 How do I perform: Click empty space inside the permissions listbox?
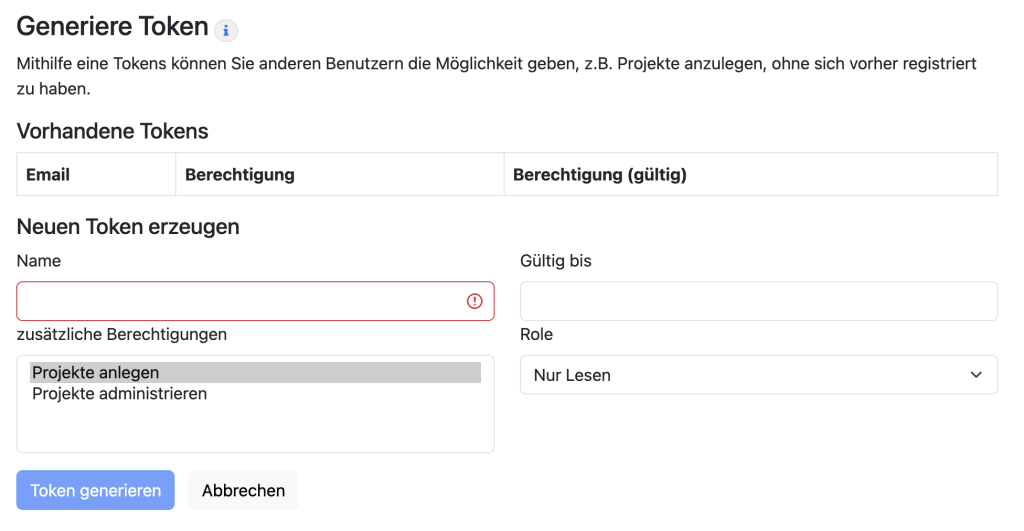[x=255, y=428]
